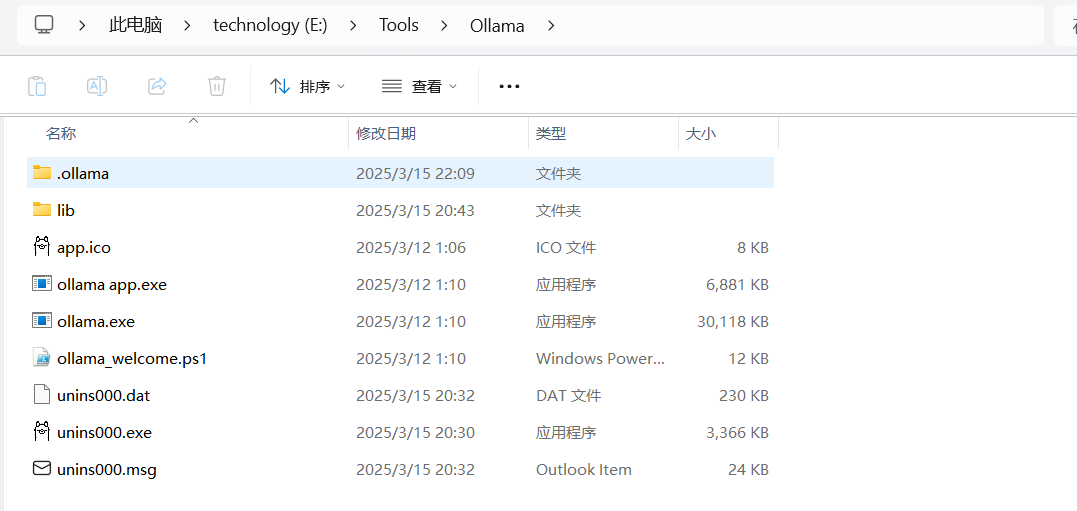Click Tools in the breadcrumb path
Viewport: 1077px width, 511px height.
[398, 25]
